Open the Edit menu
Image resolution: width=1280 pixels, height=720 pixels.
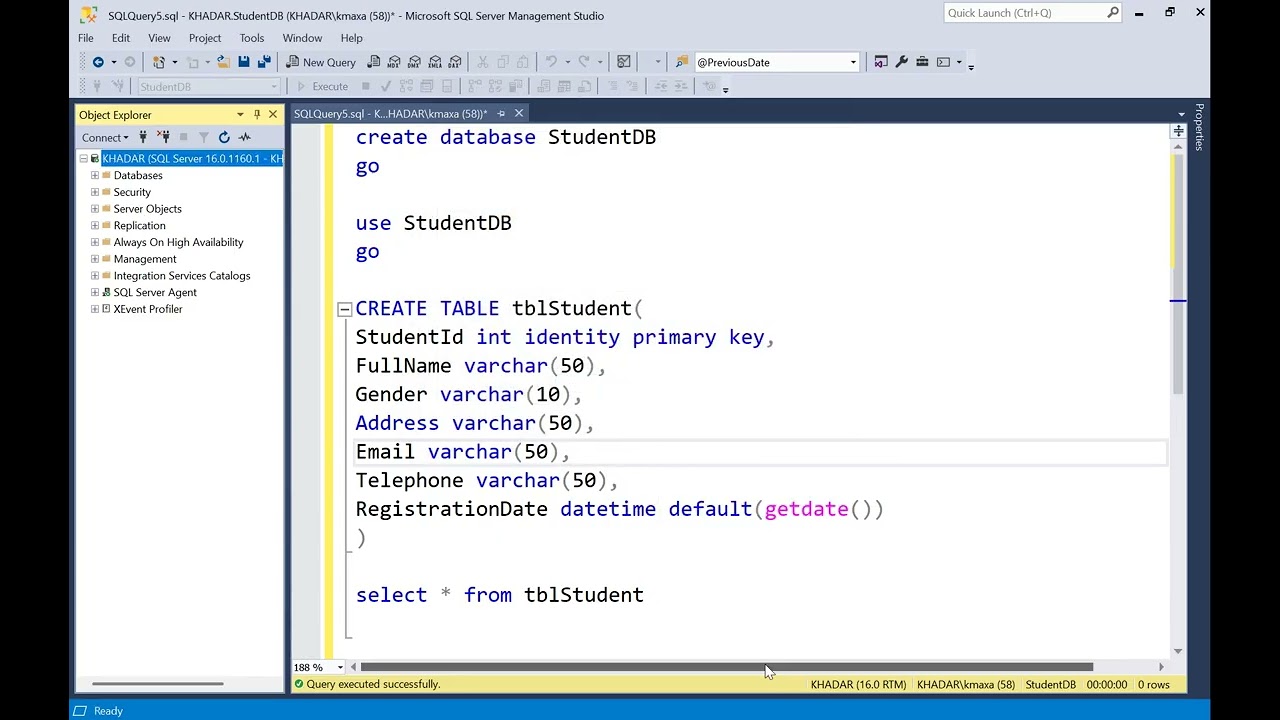(x=121, y=38)
